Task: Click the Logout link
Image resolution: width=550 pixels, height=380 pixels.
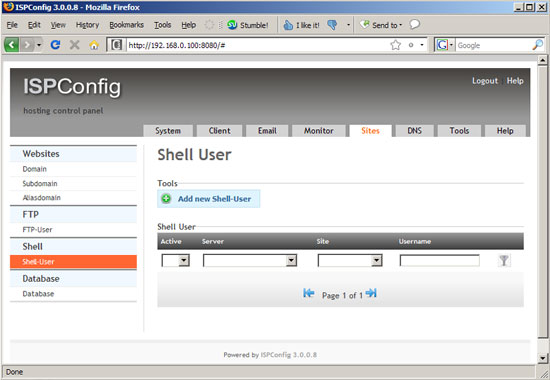Action: click(485, 81)
